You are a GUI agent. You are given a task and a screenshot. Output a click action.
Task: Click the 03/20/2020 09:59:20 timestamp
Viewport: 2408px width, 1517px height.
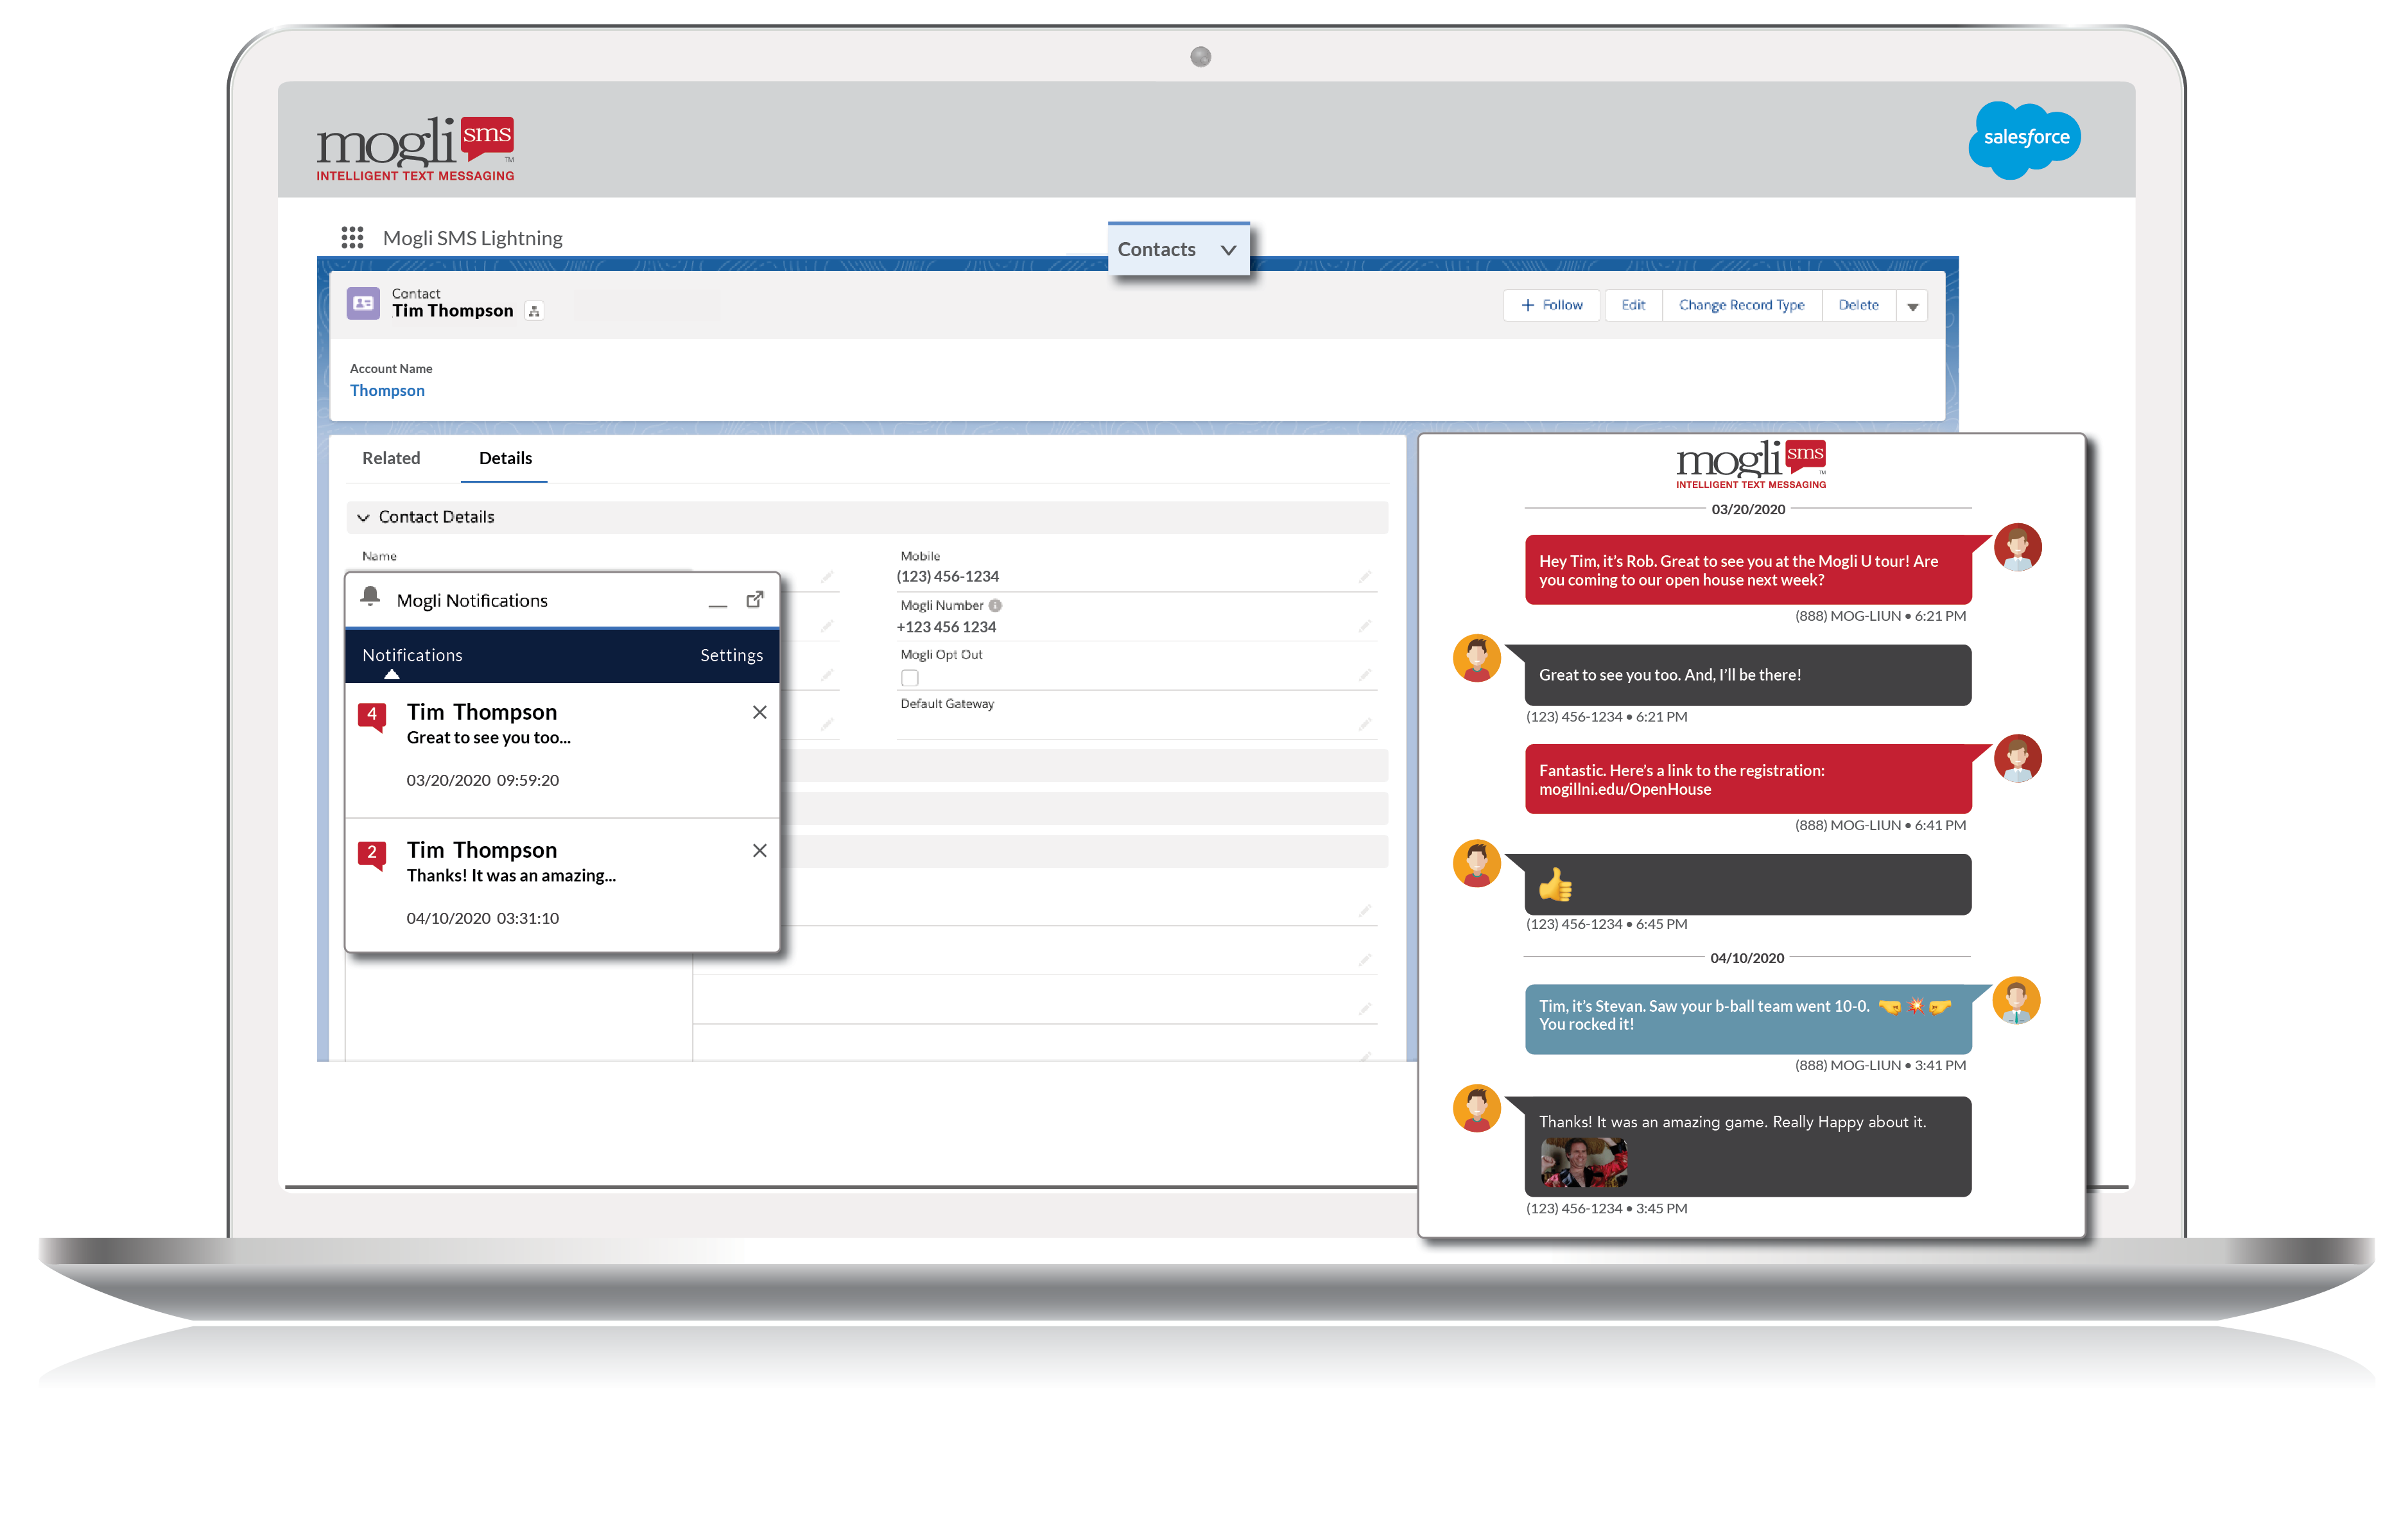482,780
